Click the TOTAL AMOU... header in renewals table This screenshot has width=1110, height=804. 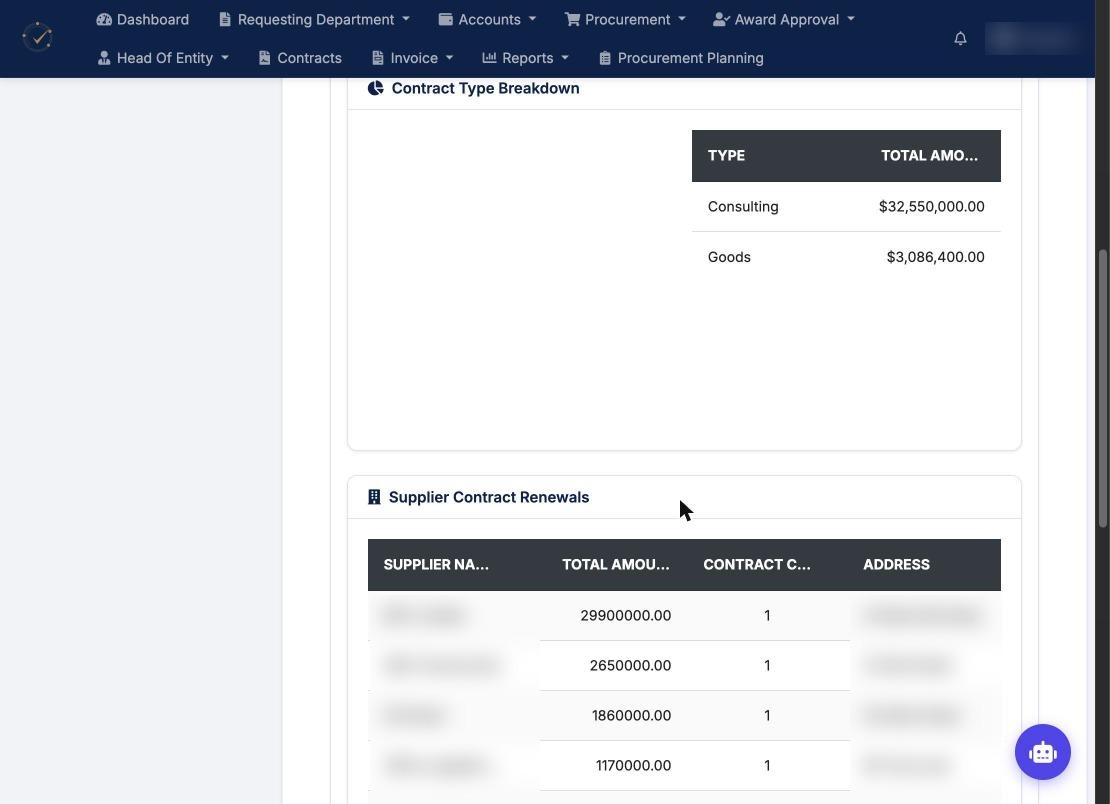(x=616, y=565)
